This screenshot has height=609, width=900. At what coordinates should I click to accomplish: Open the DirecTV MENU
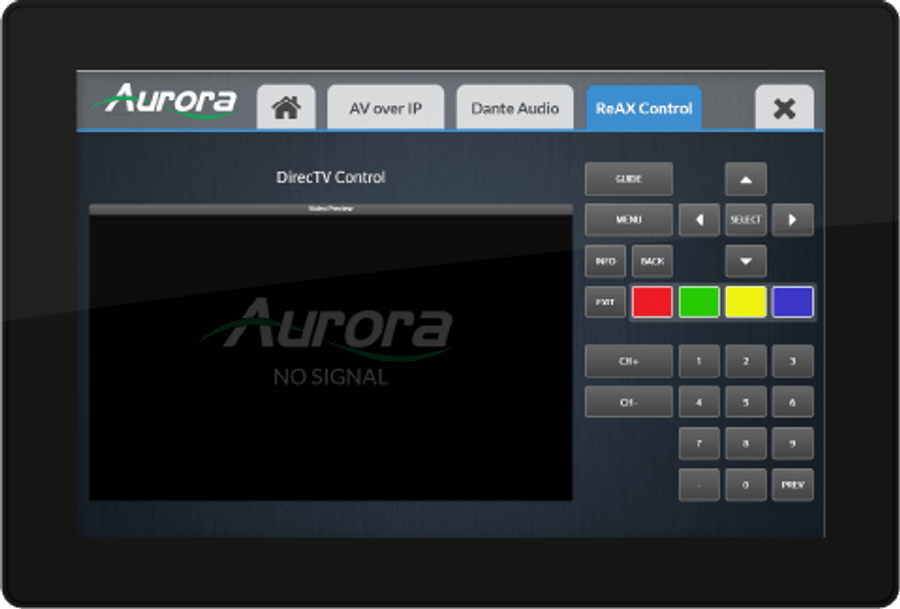pyautogui.click(x=629, y=220)
